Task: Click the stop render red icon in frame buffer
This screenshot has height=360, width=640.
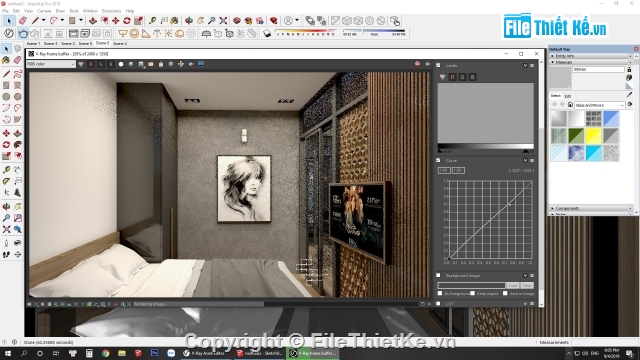Action: click(417, 64)
